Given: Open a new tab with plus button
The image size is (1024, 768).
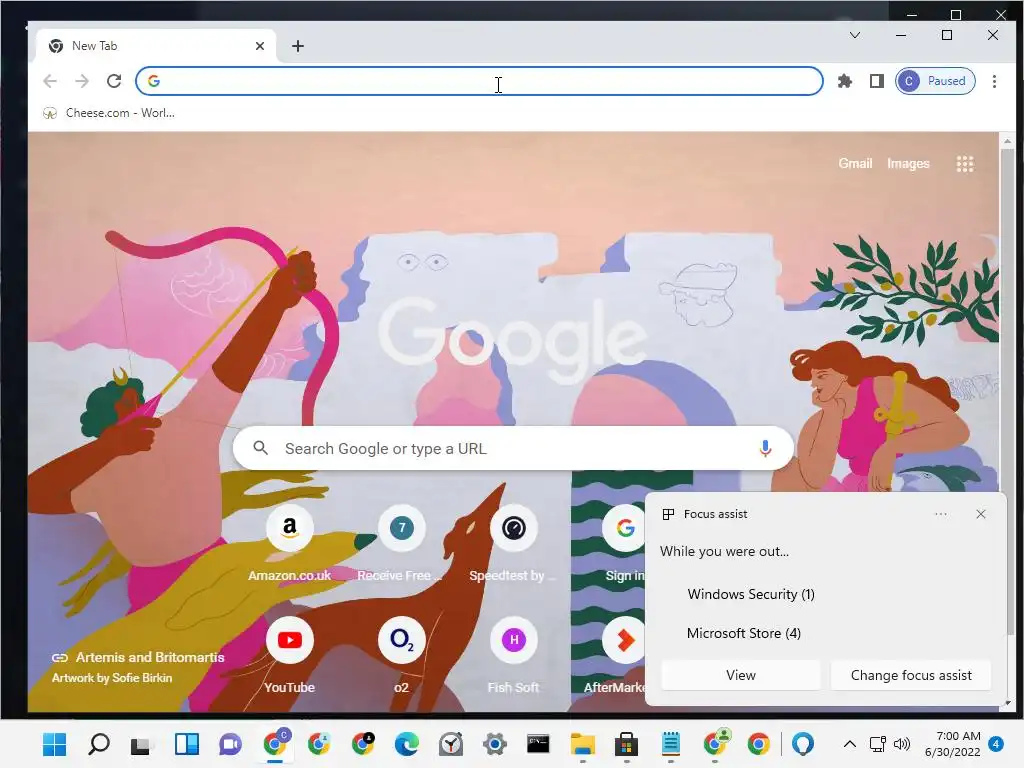Looking at the screenshot, I should tap(298, 46).
